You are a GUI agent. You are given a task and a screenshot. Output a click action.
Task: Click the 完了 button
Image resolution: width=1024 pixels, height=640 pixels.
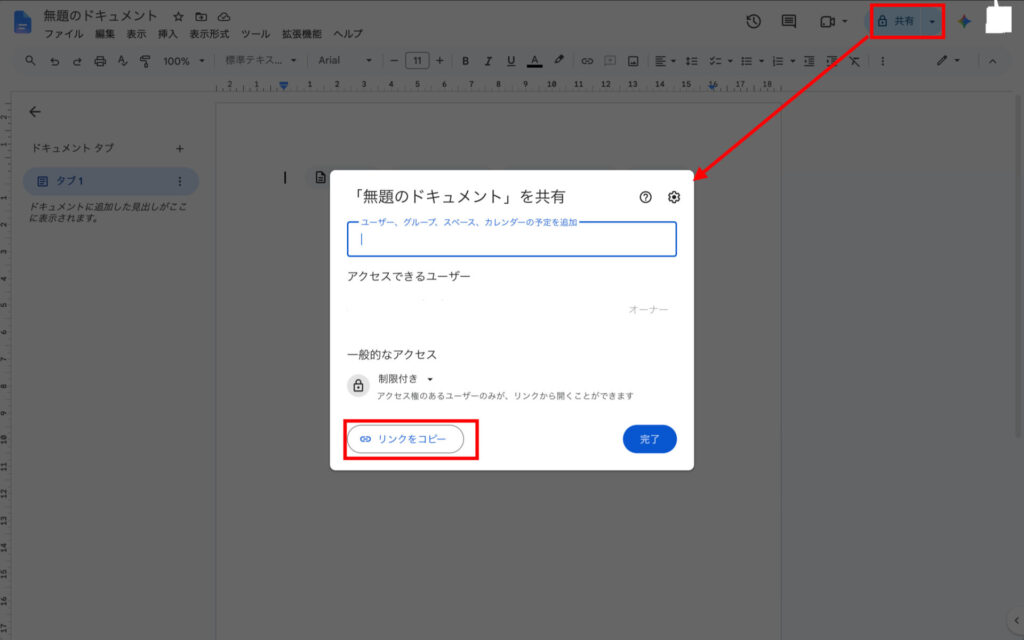click(649, 439)
